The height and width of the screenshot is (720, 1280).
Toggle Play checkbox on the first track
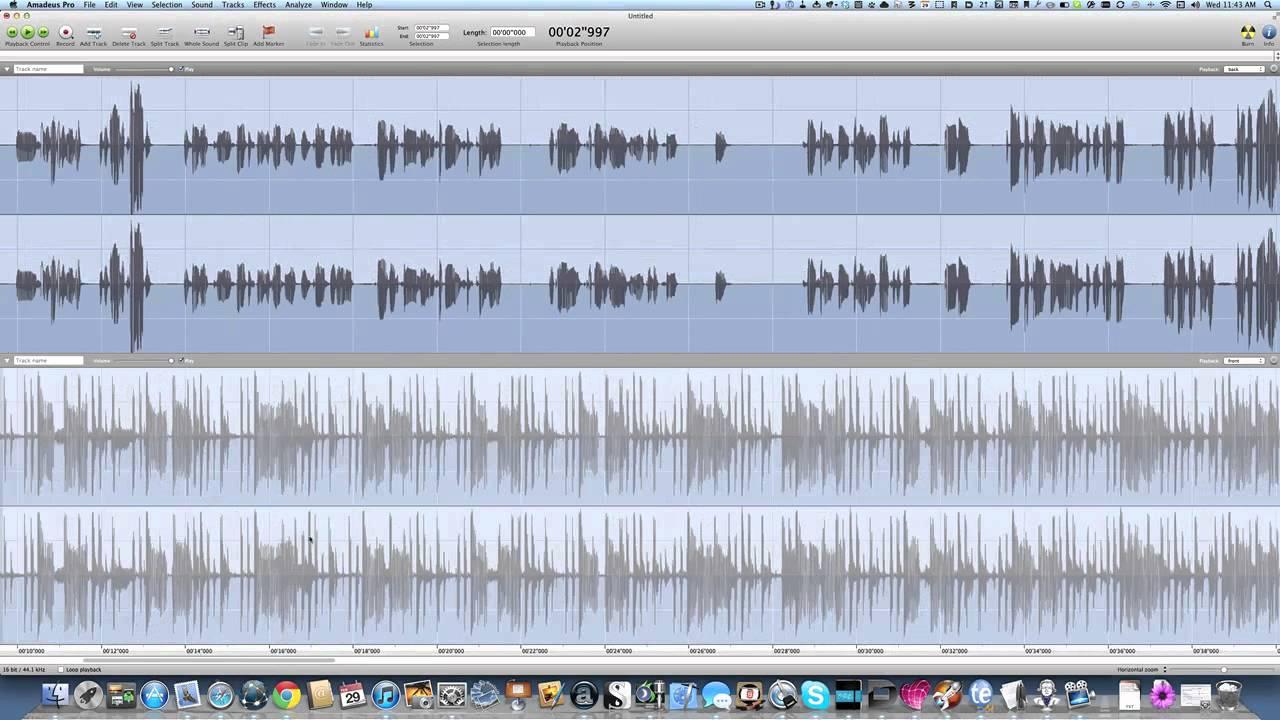[180, 69]
